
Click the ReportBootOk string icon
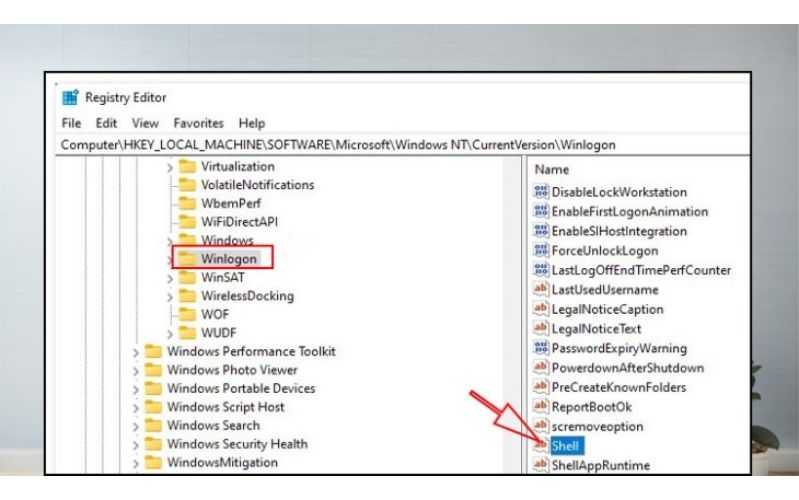pyautogui.click(x=541, y=406)
